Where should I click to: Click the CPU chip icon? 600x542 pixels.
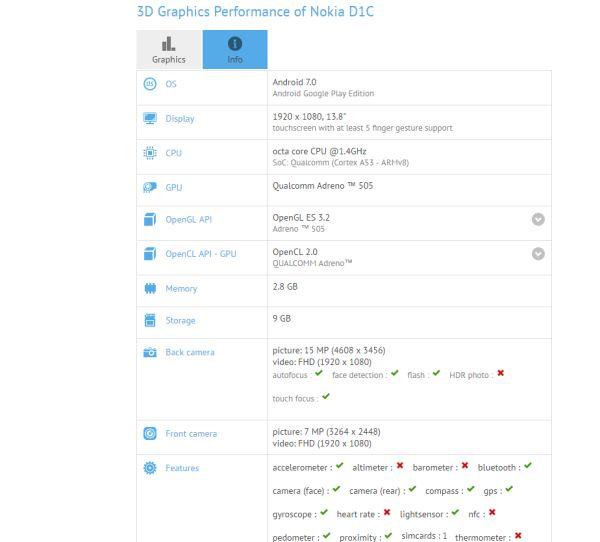(x=150, y=153)
